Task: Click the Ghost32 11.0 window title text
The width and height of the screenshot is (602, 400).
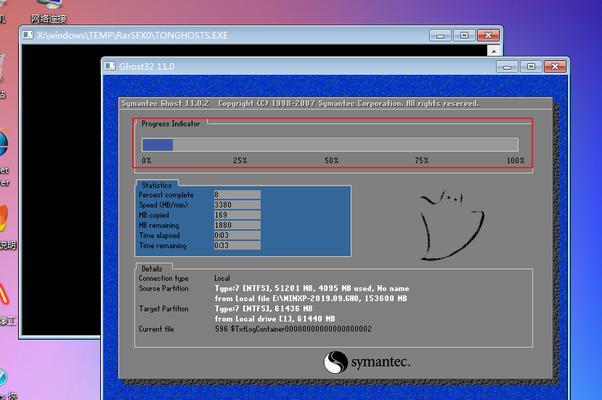Action: [x=147, y=66]
